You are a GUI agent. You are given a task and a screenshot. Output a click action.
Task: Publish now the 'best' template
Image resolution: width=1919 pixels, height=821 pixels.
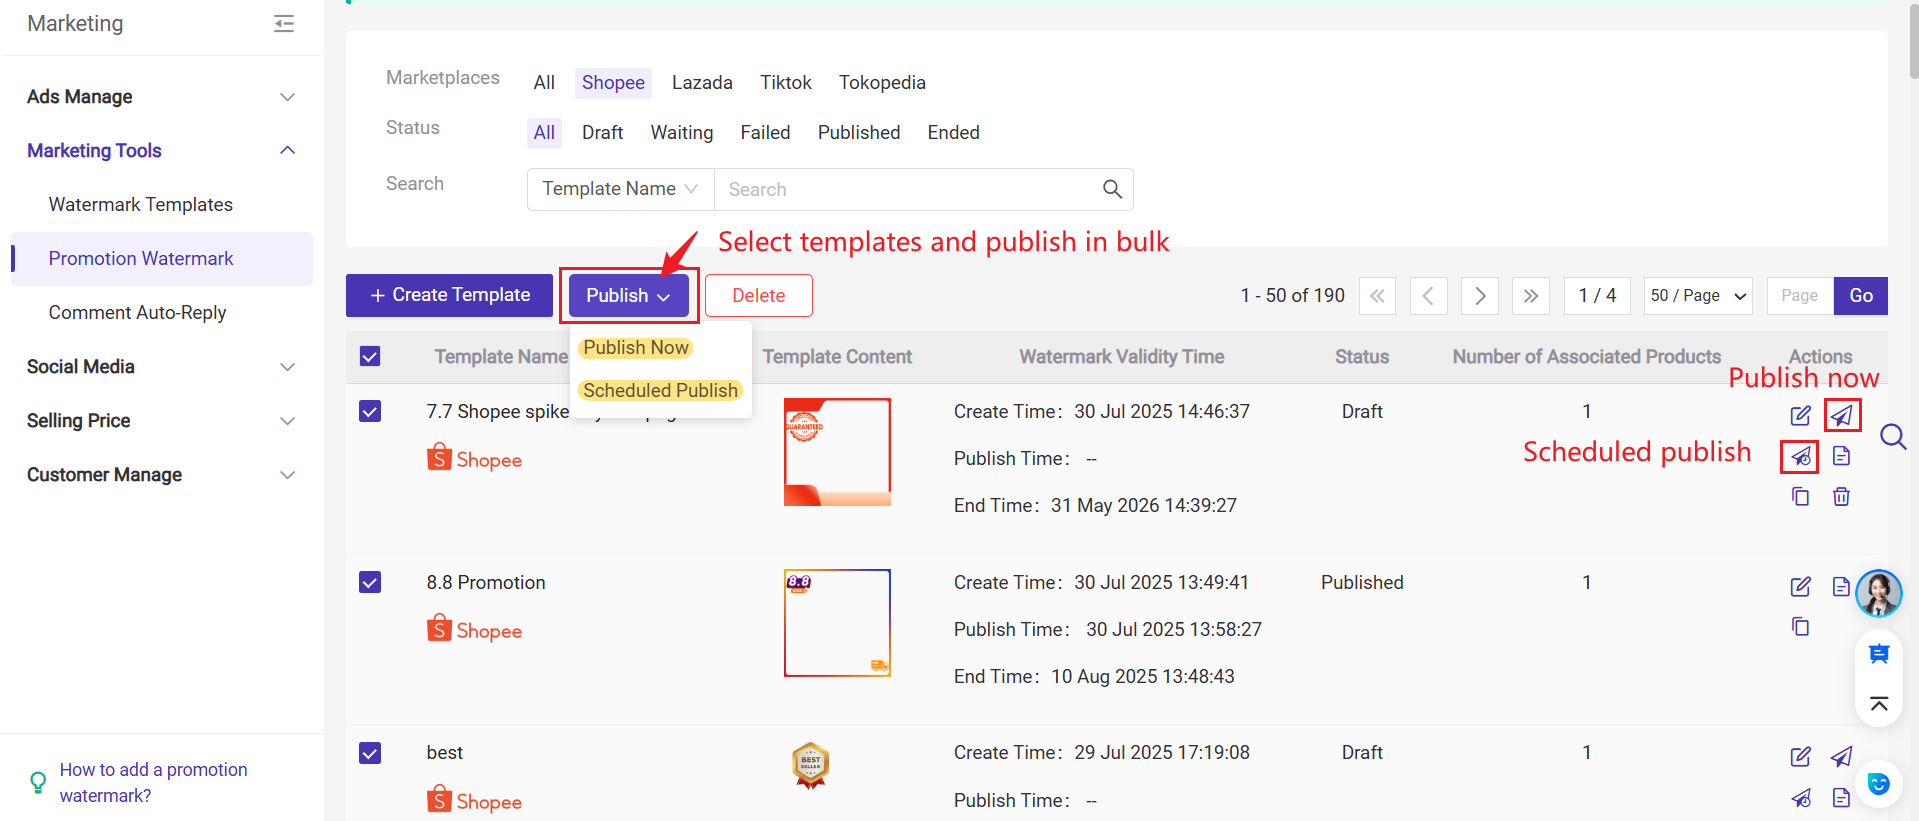[x=1841, y=756]
